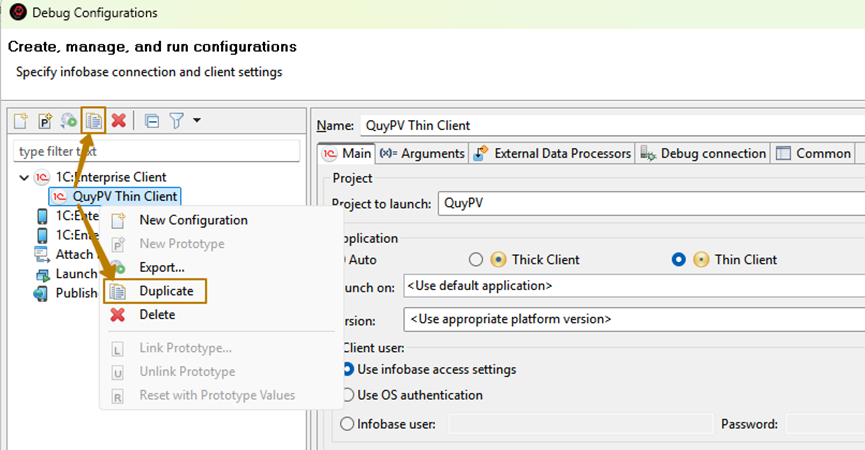Image resolution: width=865 pixels, height=450 pixels.
Task: Choose New Configuration from the context menu
Action: point(193,220)
